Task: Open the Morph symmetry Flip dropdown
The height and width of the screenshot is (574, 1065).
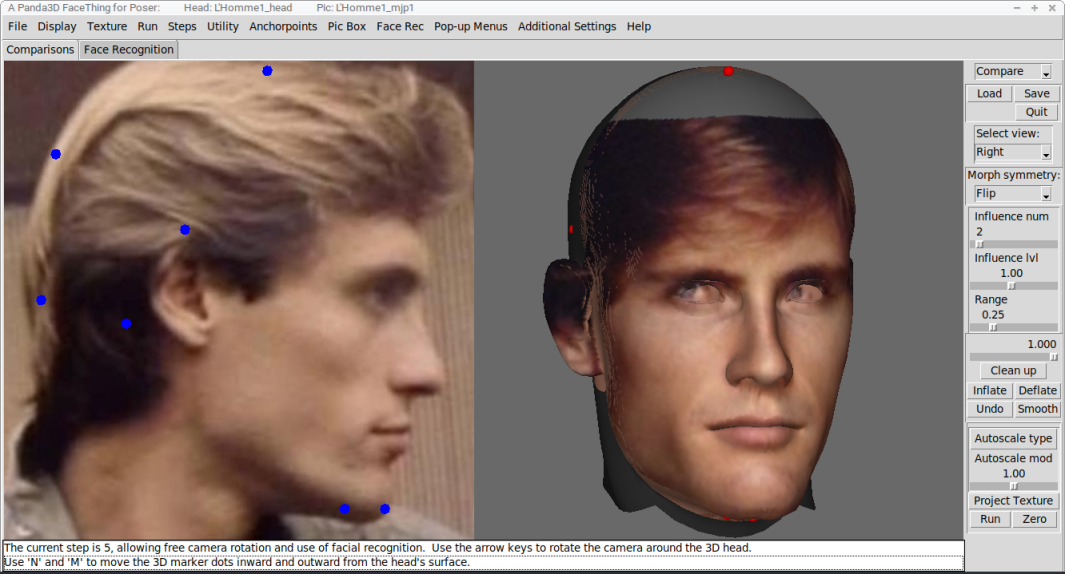Action: tap(1013, 194)
